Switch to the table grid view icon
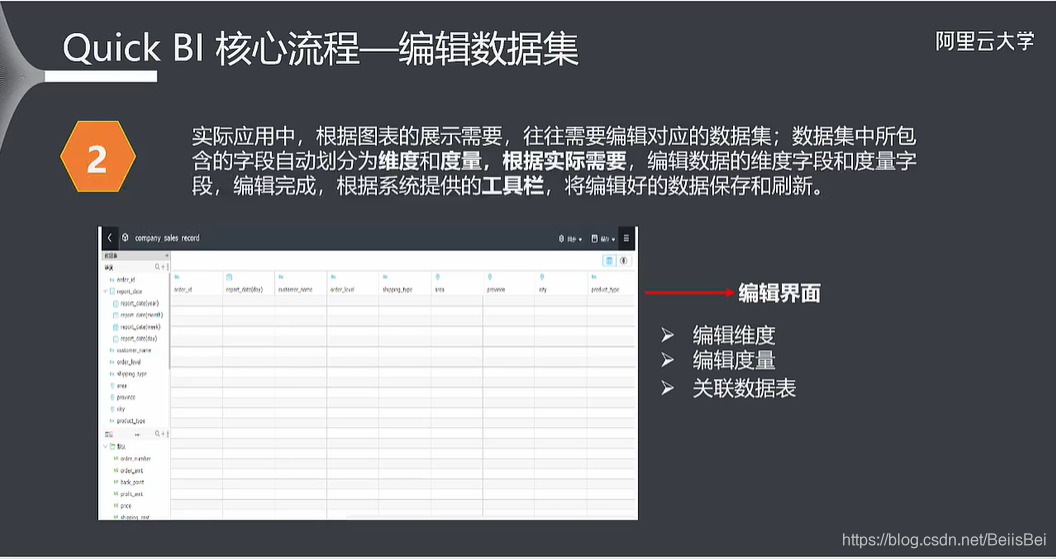The height and width of the screenshot is (559, 1056). pyautogui.click(x=609, y=261)
